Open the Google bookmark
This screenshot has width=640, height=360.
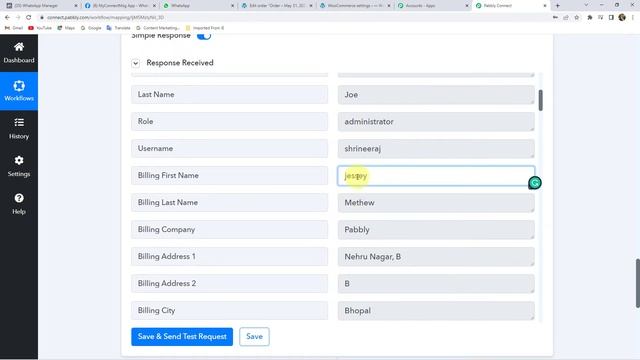point(91,28)
